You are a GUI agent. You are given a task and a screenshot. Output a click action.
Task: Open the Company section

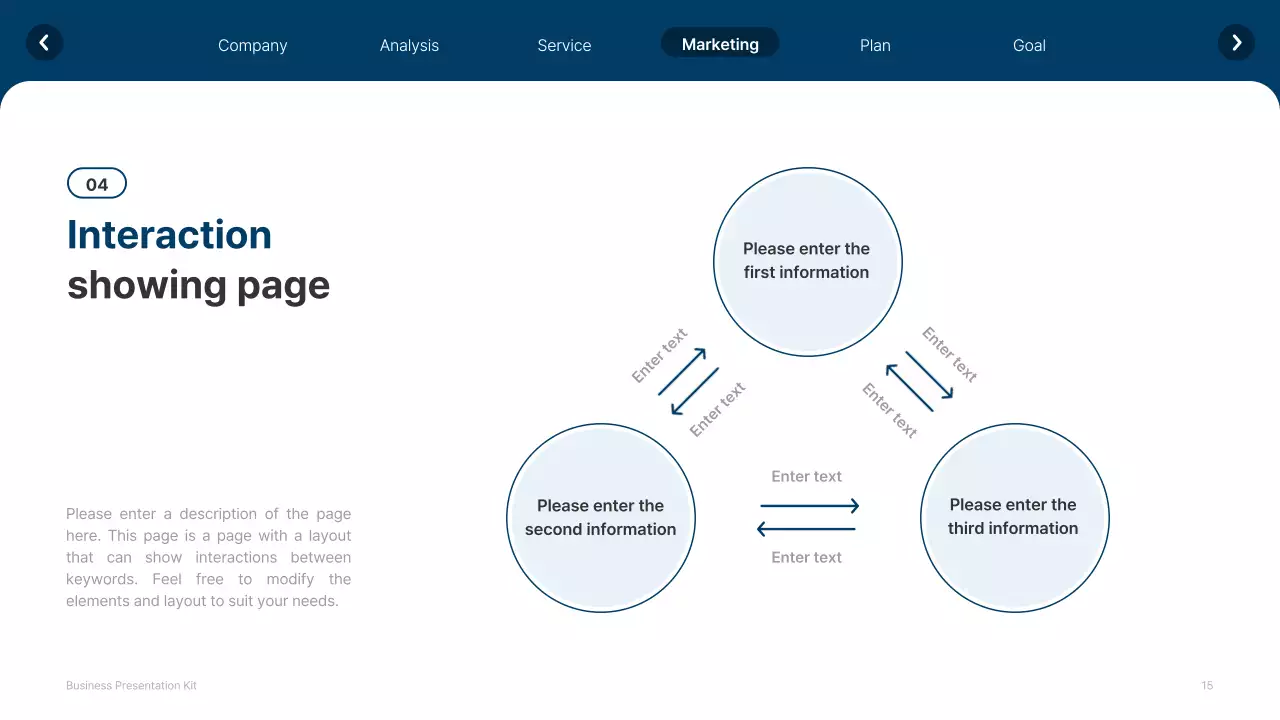[x=252, y=45]
